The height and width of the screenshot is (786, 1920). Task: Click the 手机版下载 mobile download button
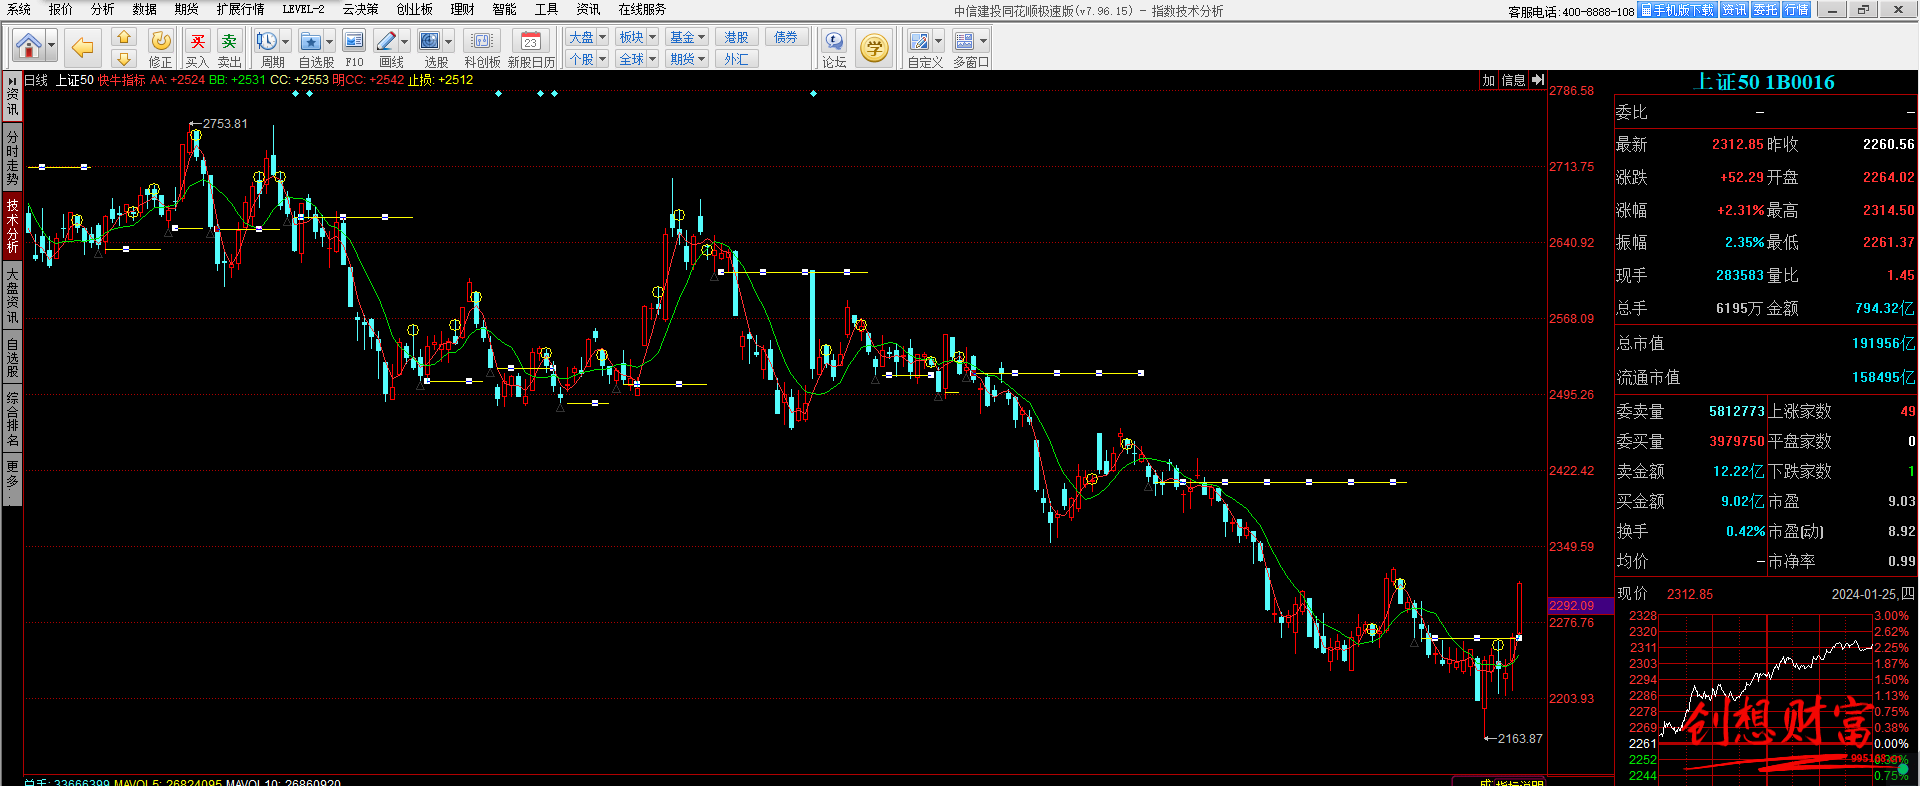click(1677, 10)
